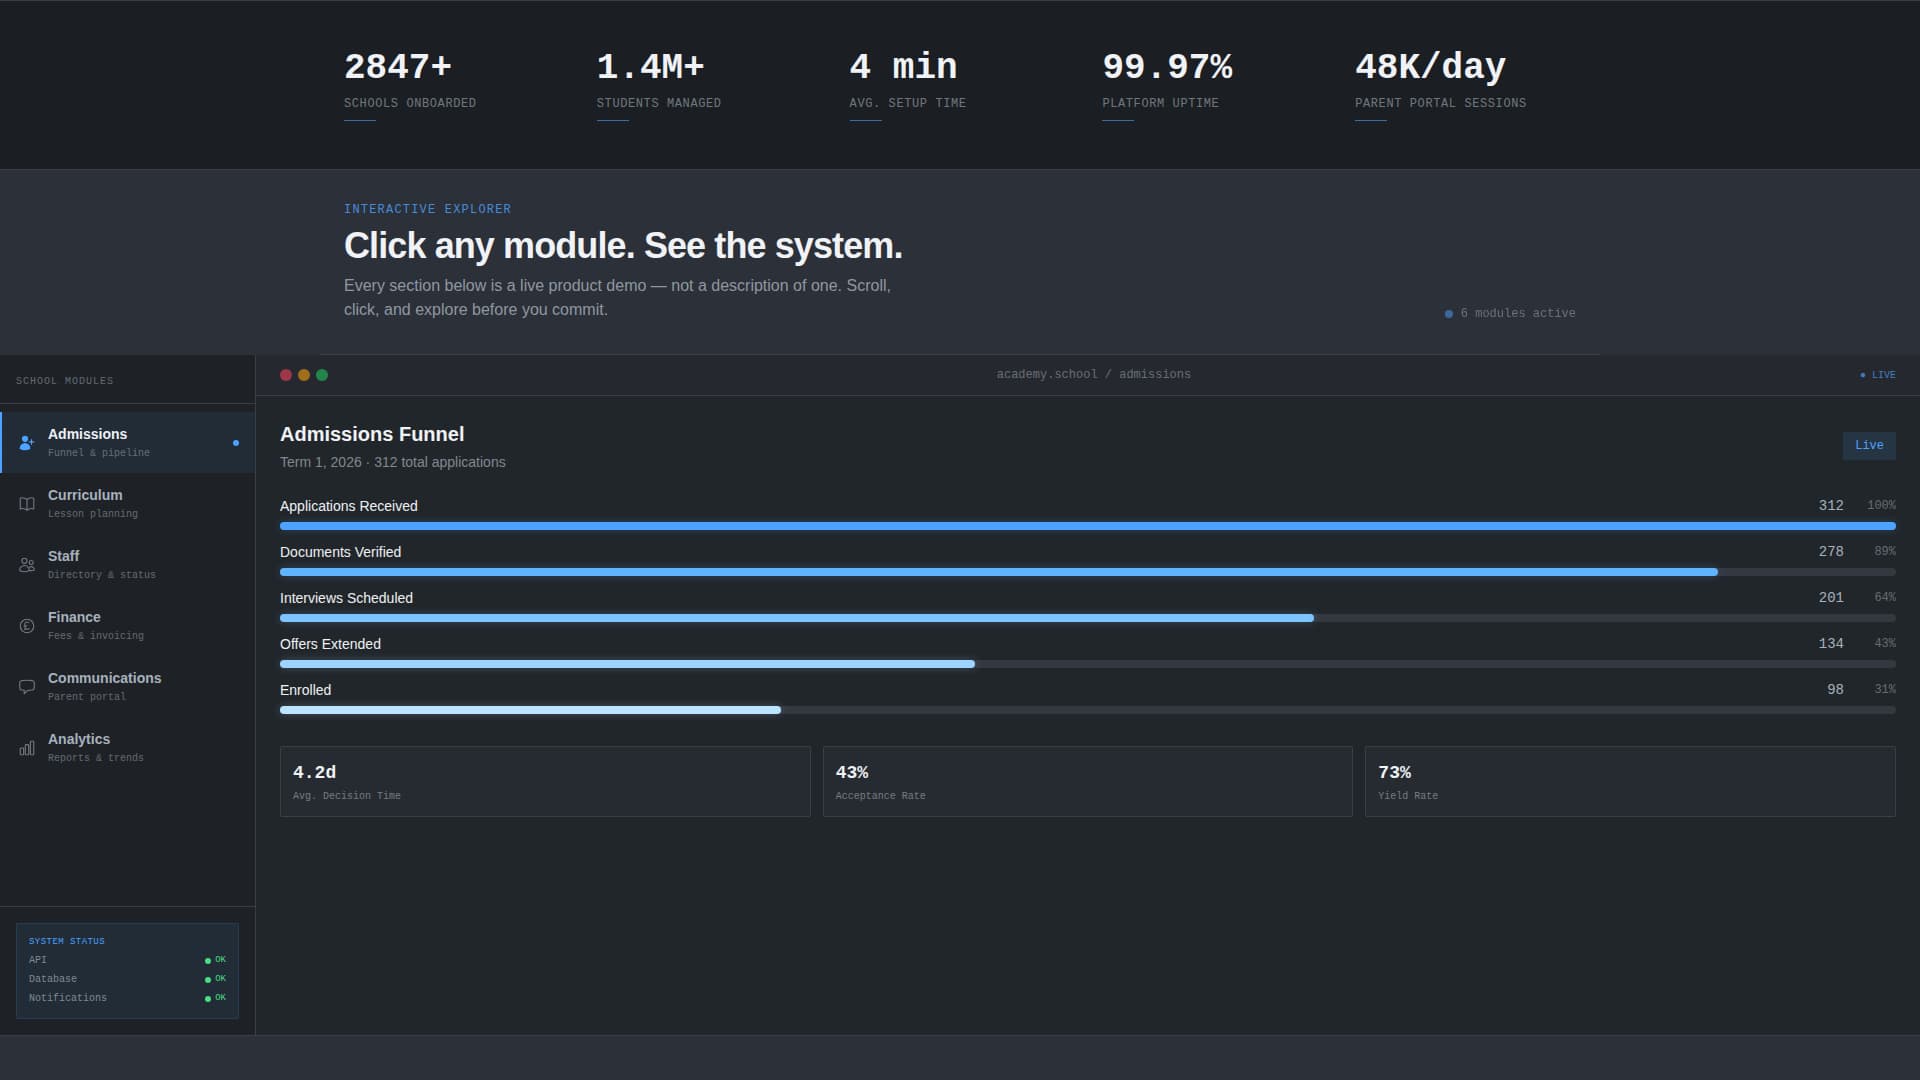Click the Acceptance Rate stat card
The image size is (1920, 1080).
point(1087,781)
